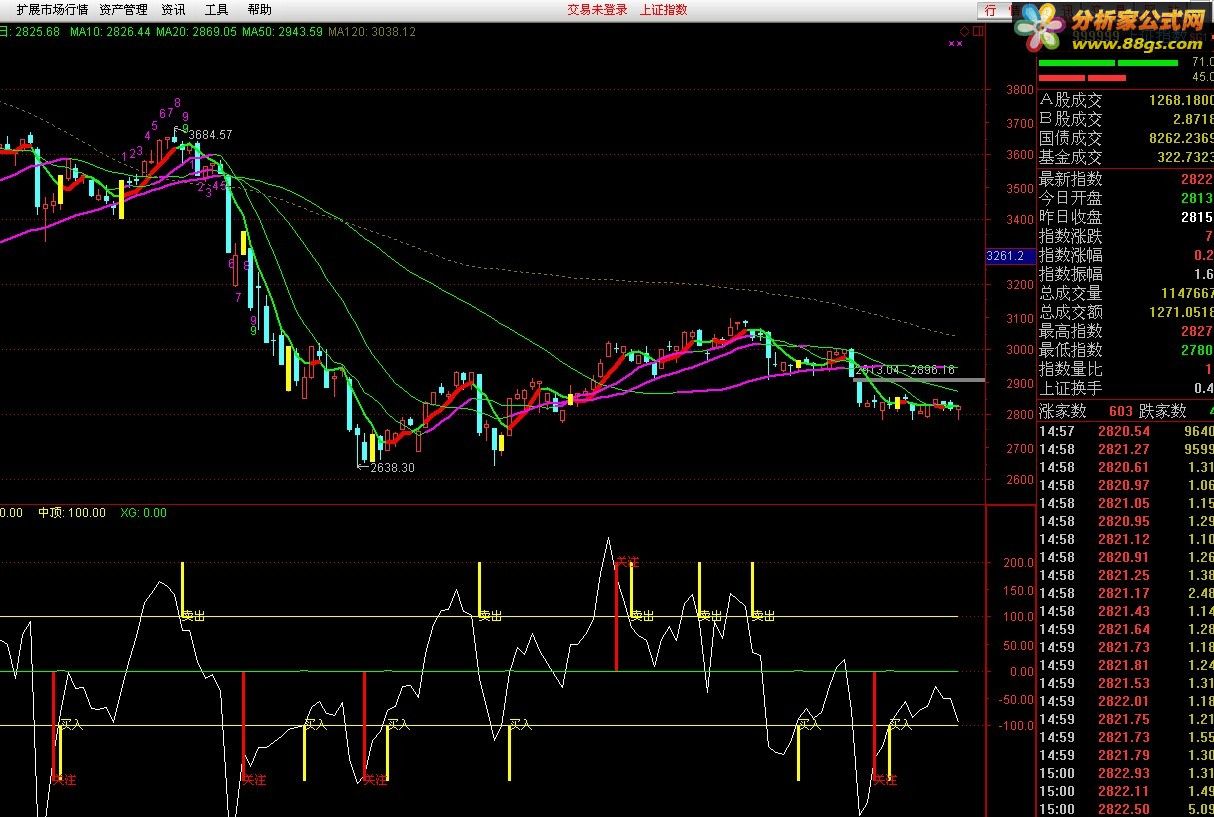Select the 今日开盘 row

pos(1125,198)
